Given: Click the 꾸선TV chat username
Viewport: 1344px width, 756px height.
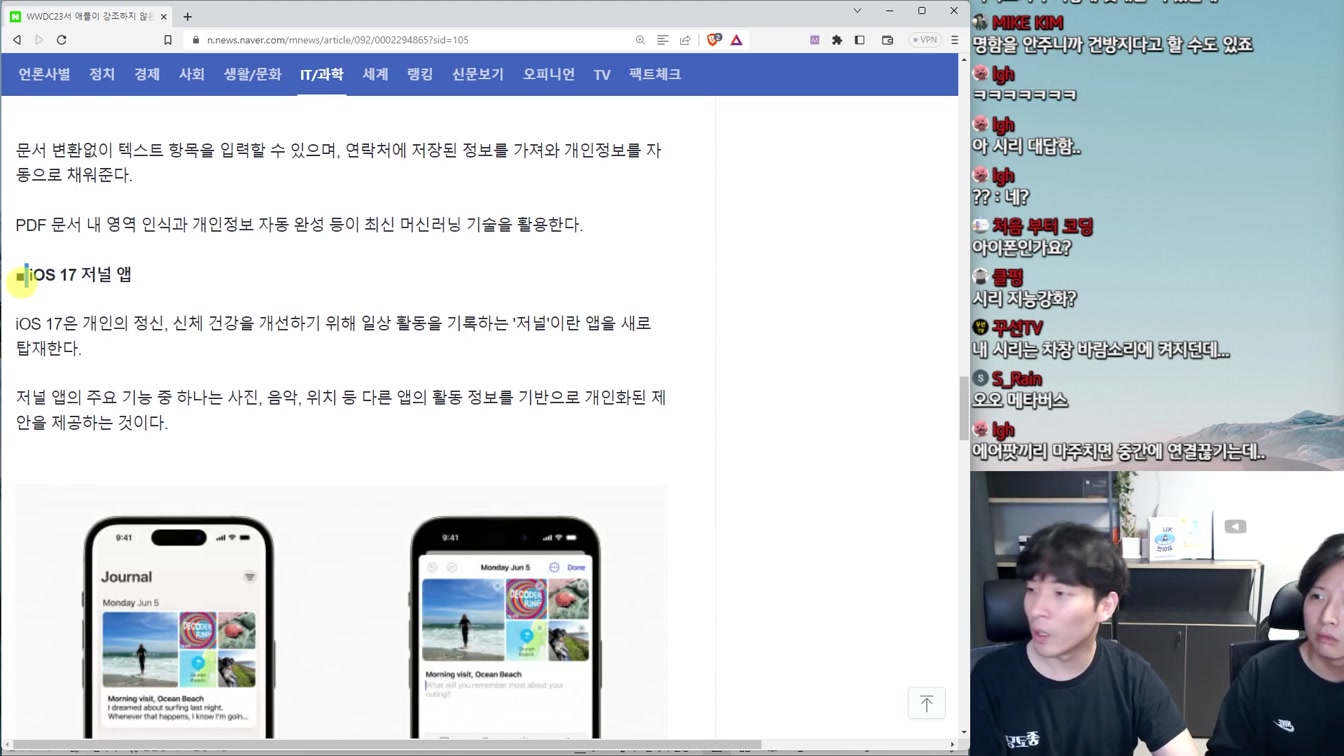Looking at the screenshot, I should pos(1018,328).
